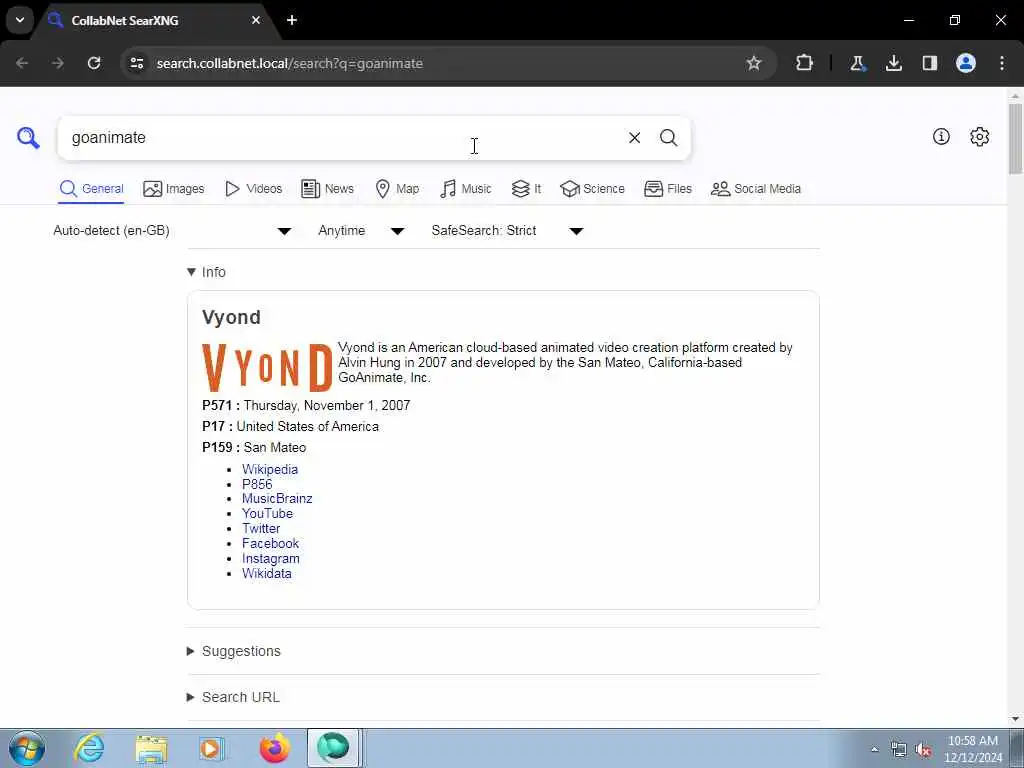The image size is (1024, 768).
Task: Open Chrome Labs flask icon
Action: [x=857, y=63]
